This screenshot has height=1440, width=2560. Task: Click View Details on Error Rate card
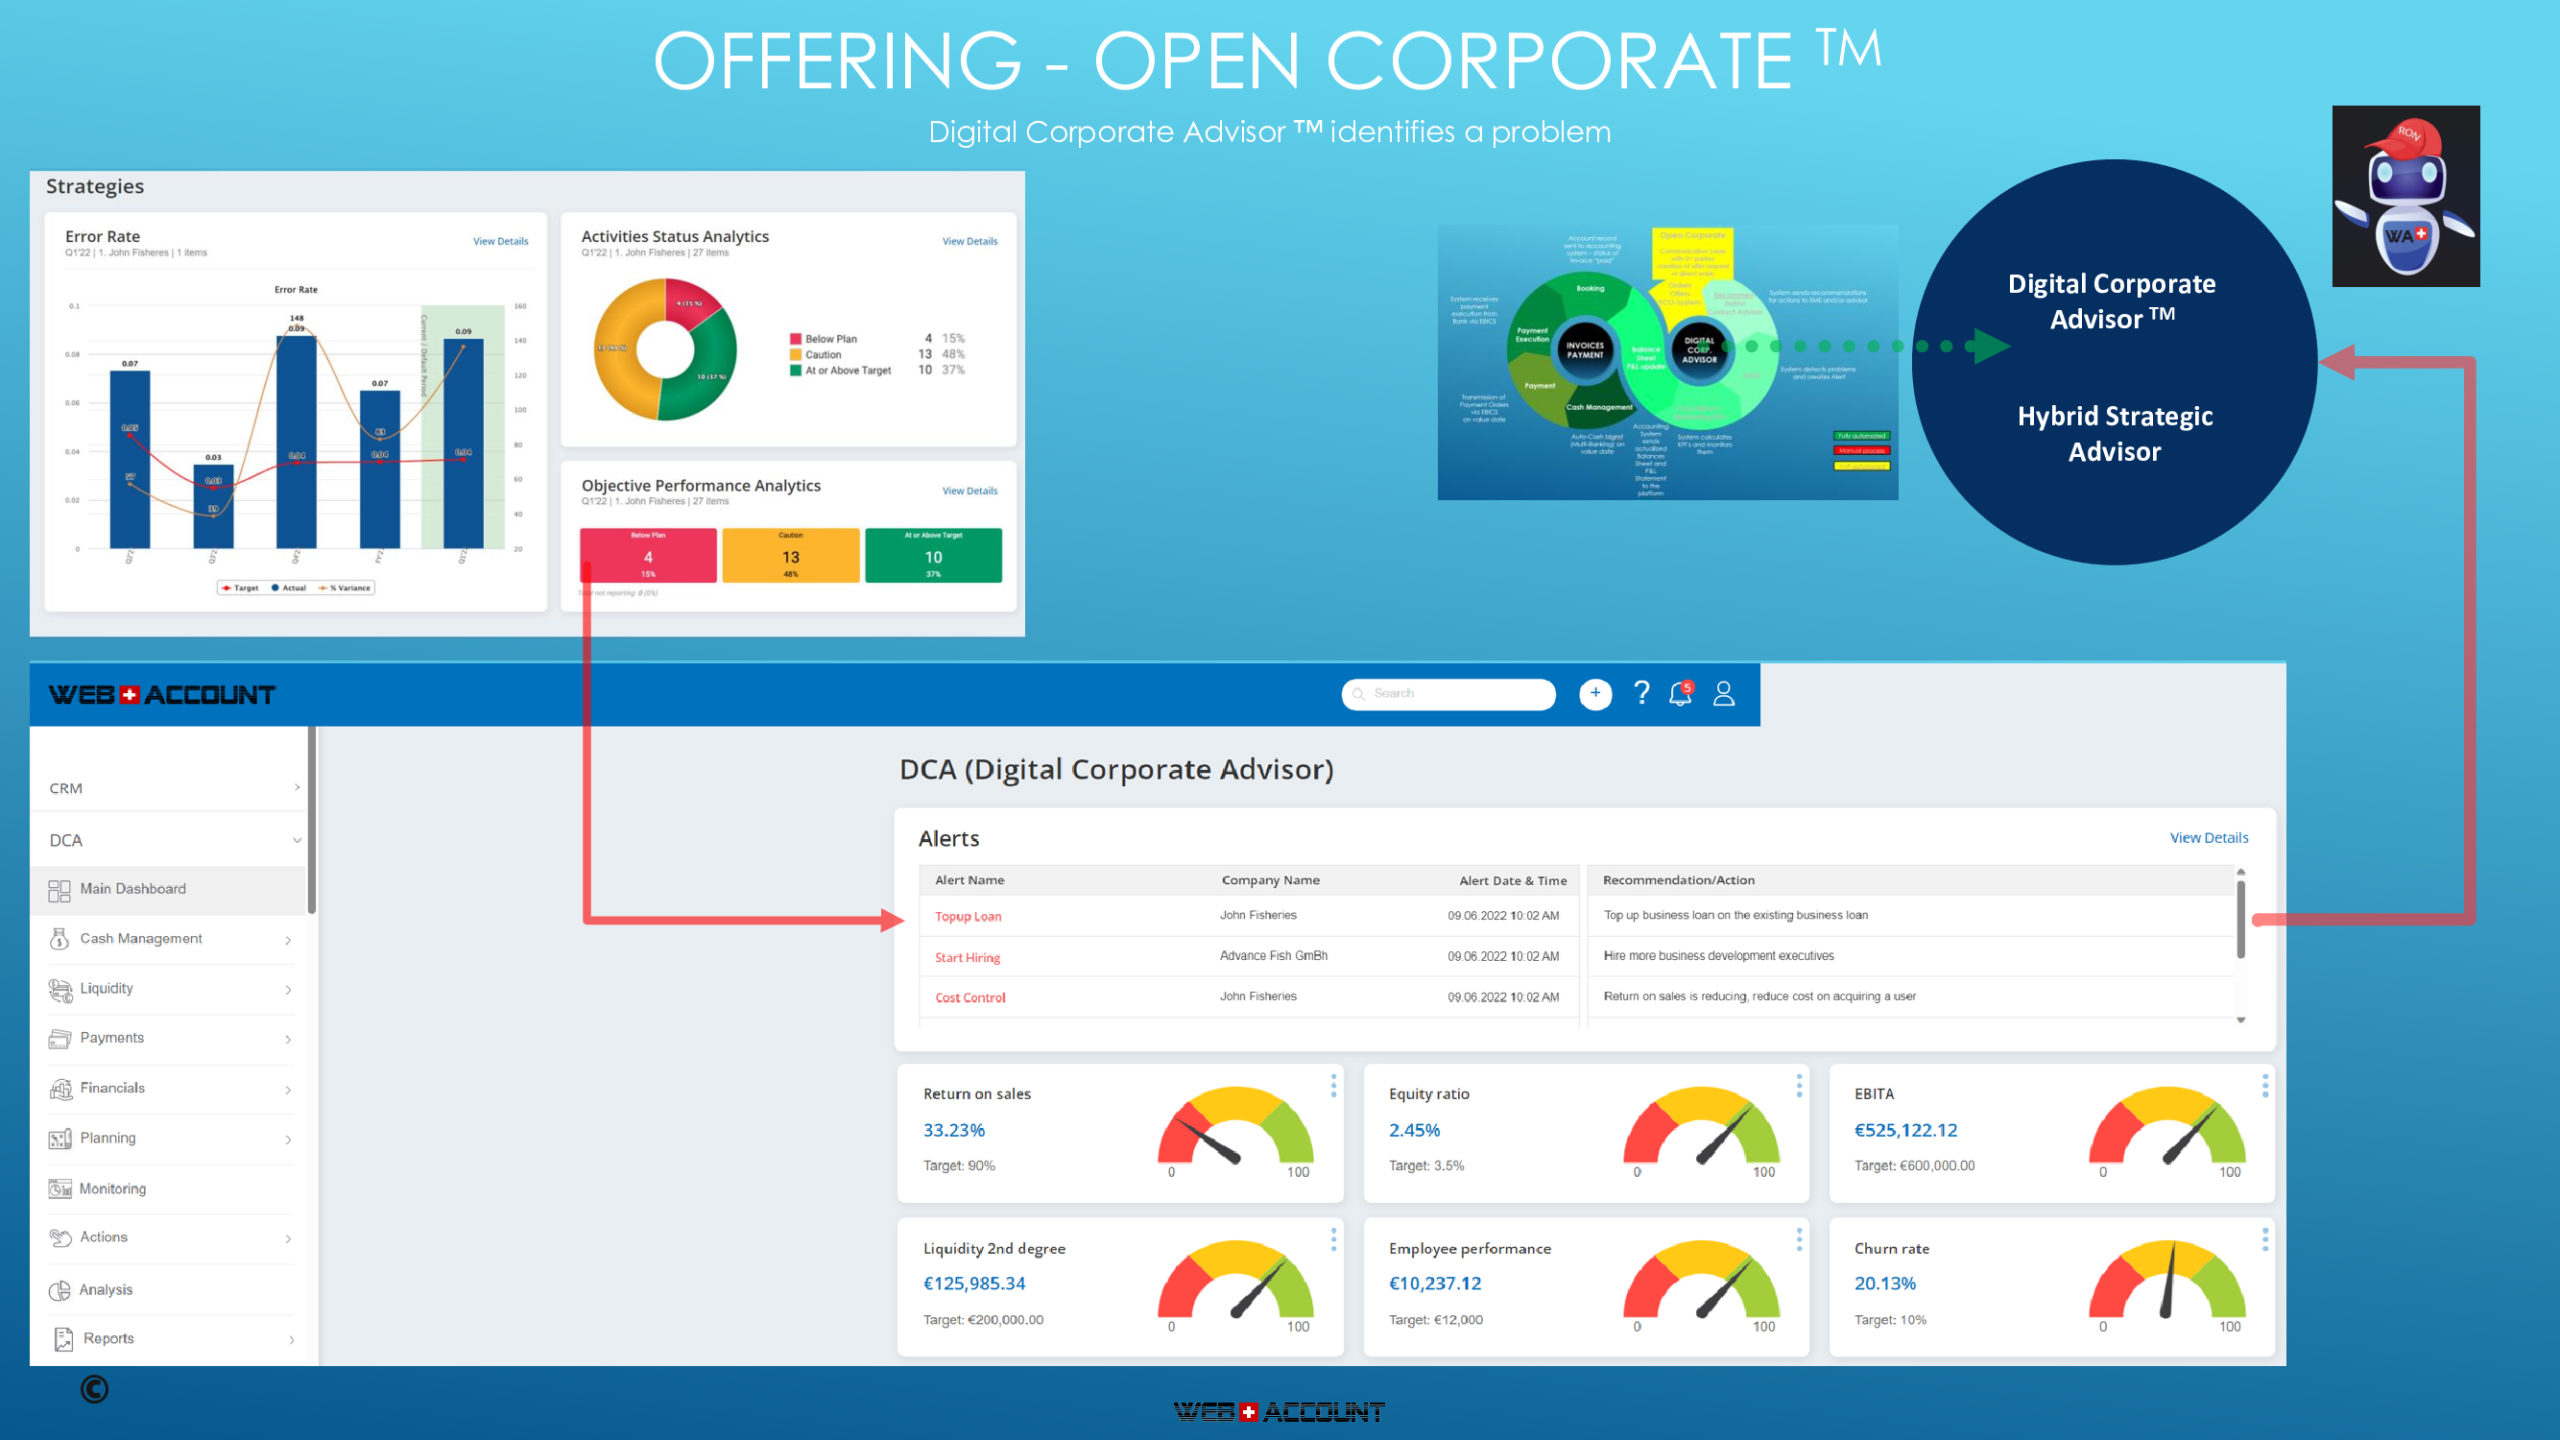click(x=500, y=241)
